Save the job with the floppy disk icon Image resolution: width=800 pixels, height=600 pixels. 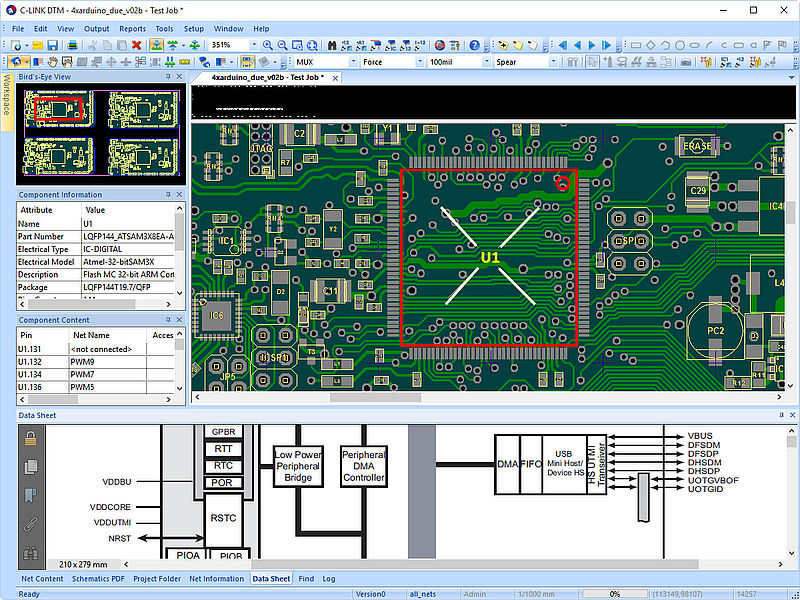(x=52, y=45)
